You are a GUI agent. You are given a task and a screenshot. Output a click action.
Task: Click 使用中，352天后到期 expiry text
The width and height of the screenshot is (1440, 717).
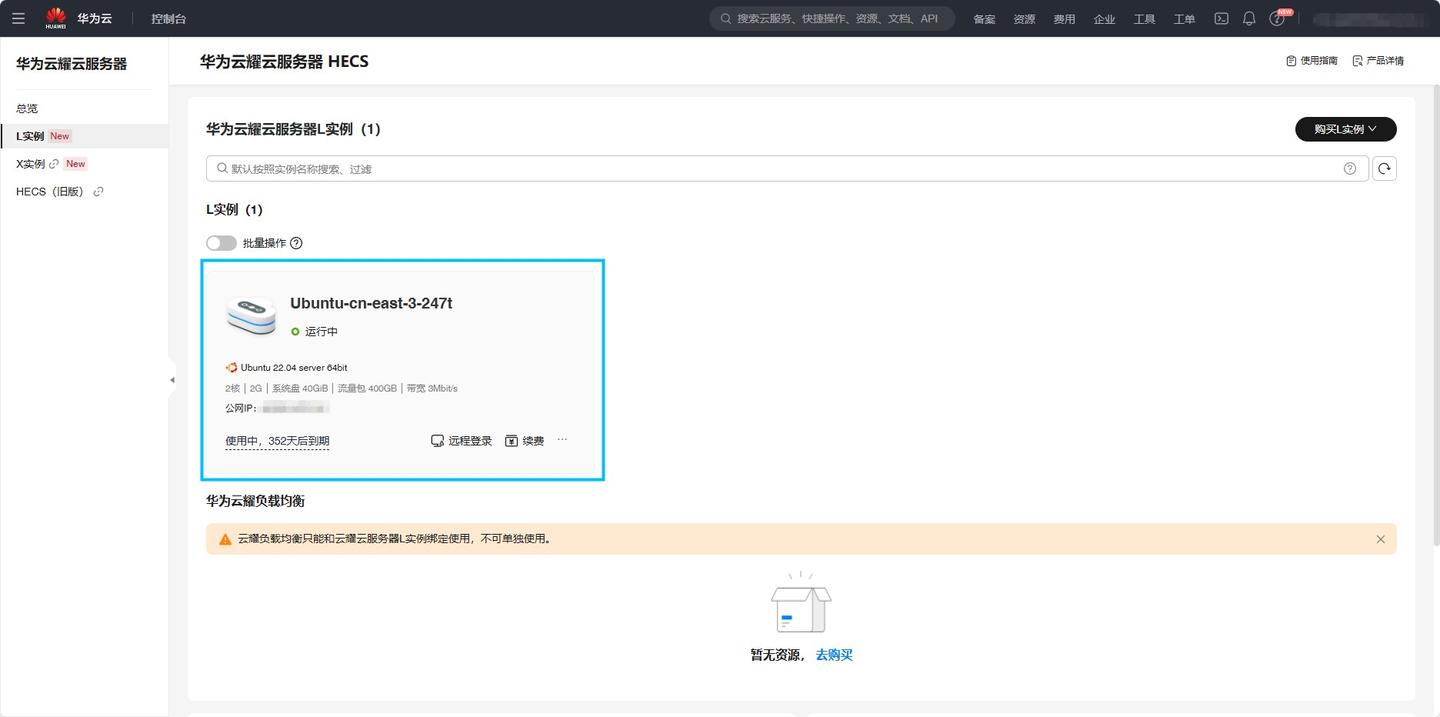277,441
